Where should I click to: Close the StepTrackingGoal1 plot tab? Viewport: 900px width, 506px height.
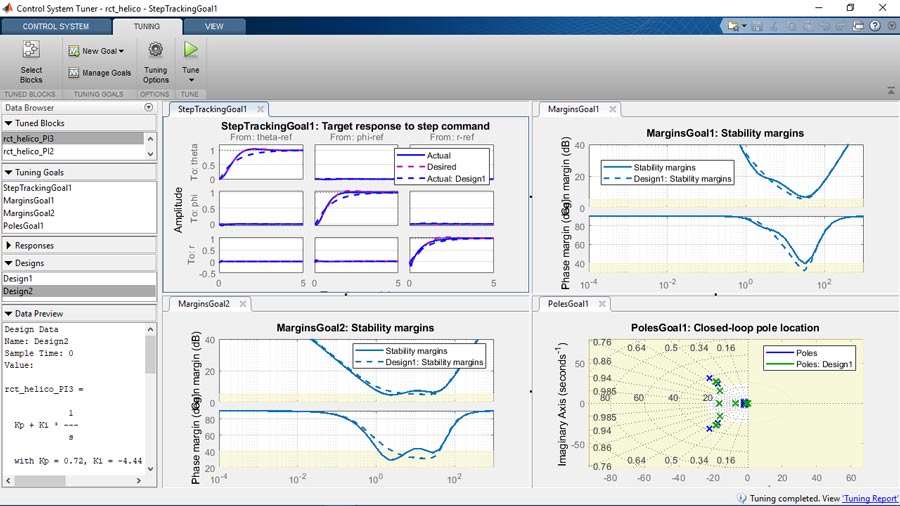[260, 109]
